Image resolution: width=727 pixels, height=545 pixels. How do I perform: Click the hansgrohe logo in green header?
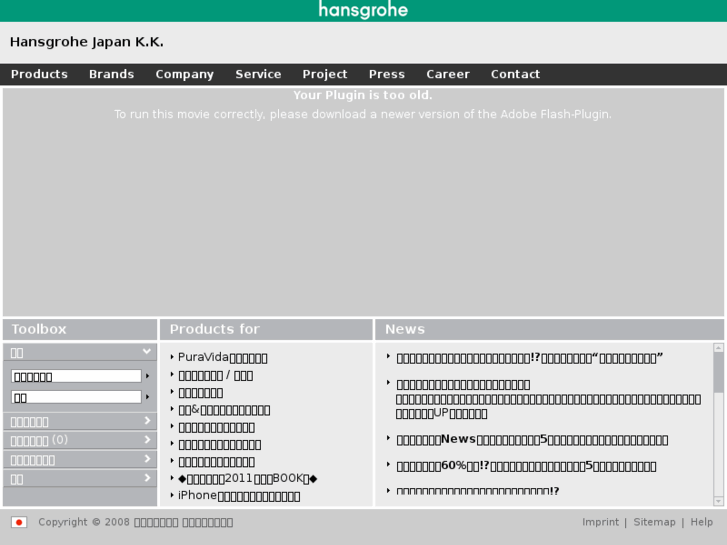363,10
